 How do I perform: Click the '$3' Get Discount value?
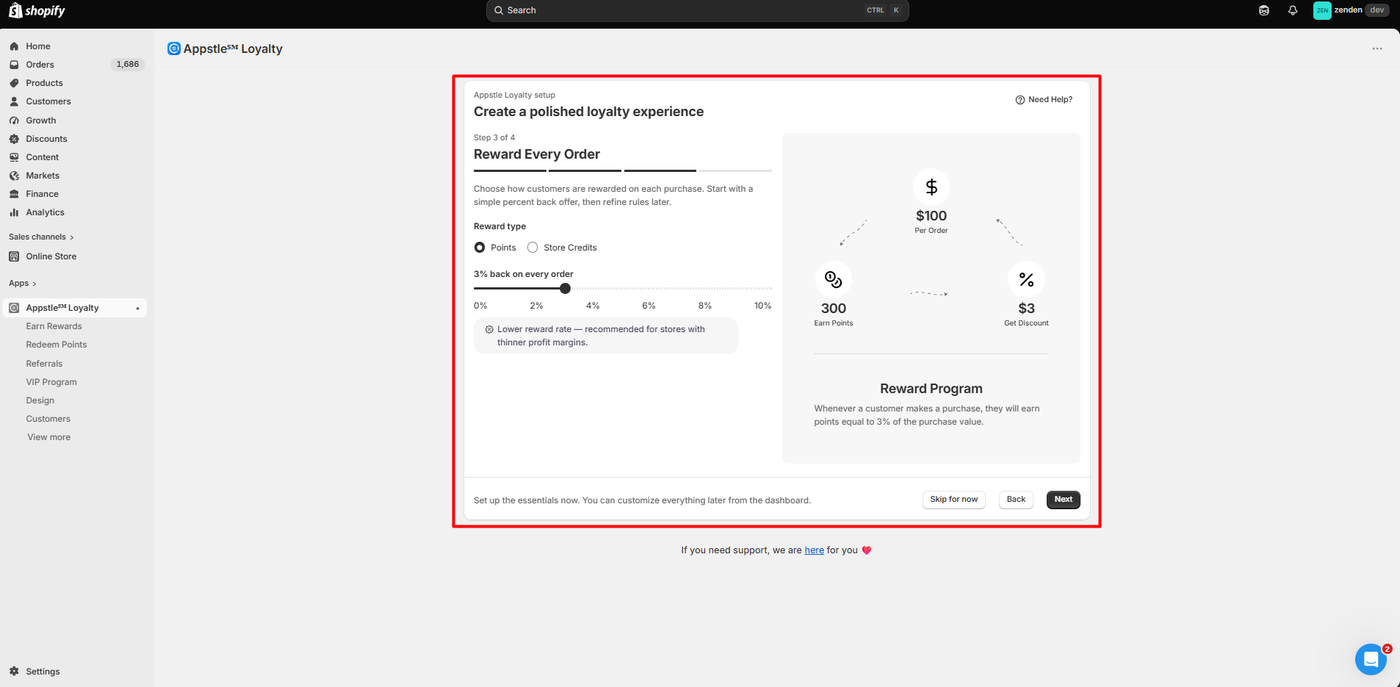pos(1026,309)
